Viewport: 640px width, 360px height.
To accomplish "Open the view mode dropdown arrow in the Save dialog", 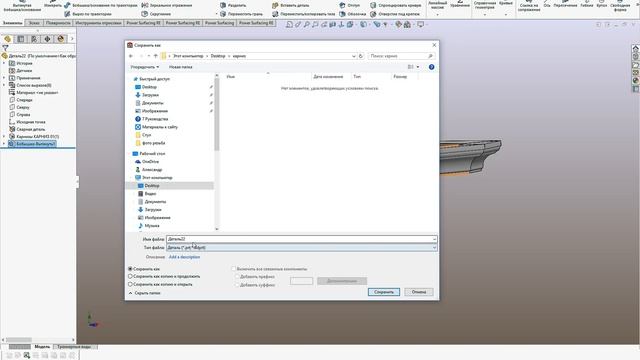I will coord(418,67).
